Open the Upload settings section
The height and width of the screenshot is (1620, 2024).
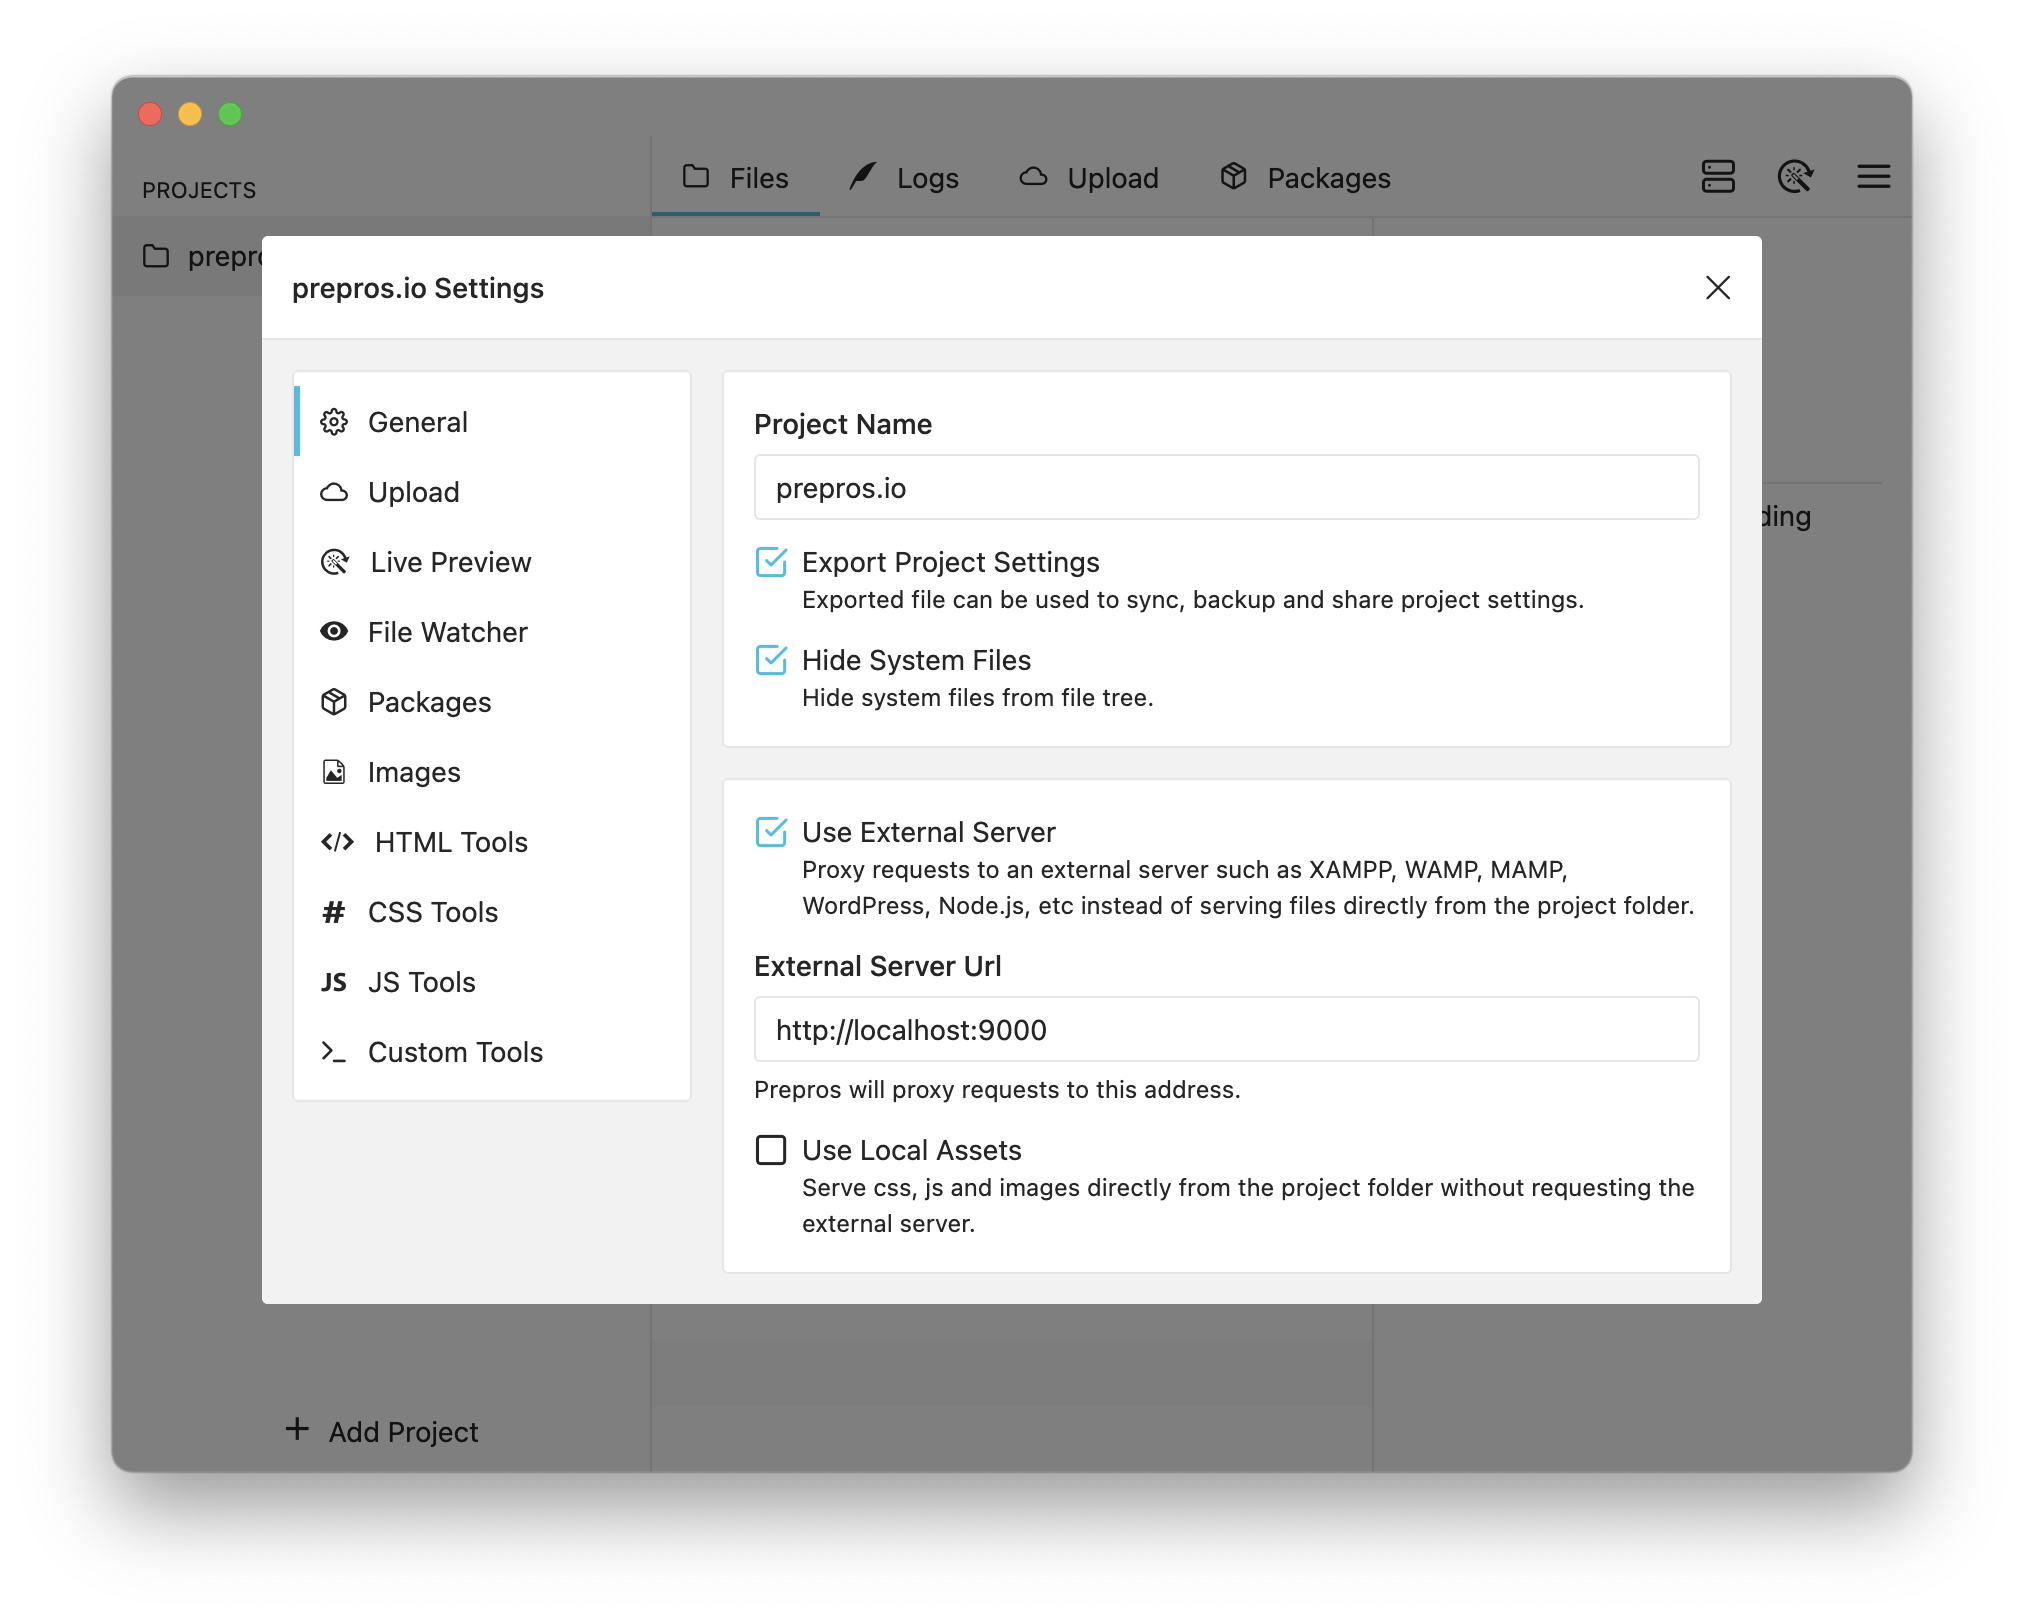(492, 492)
